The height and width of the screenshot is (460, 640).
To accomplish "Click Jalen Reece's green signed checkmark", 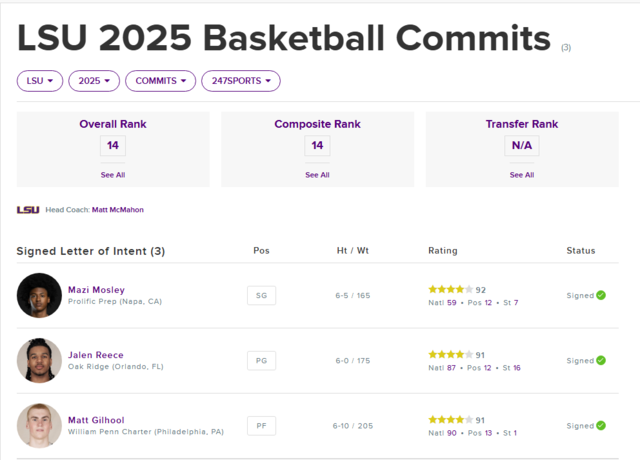I will (x=601, y=360).
